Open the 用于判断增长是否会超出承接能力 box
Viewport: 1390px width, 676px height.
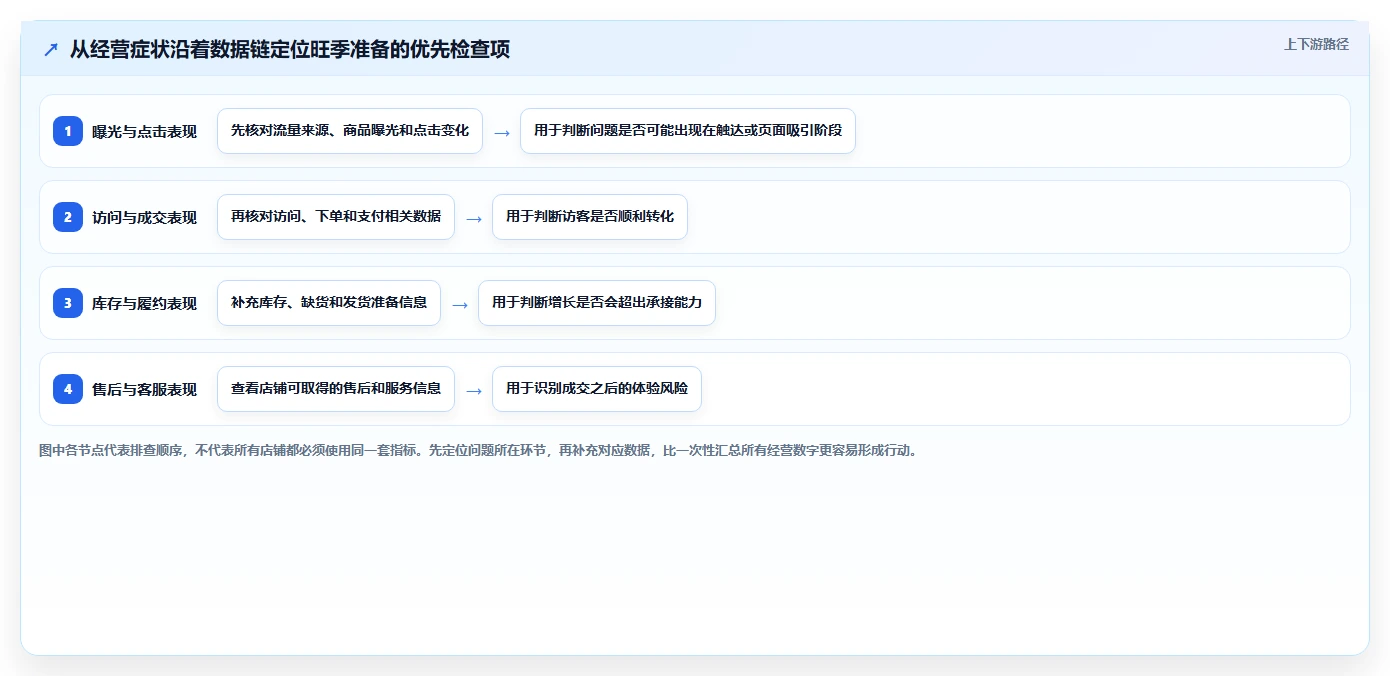click(x=597, y=303)
